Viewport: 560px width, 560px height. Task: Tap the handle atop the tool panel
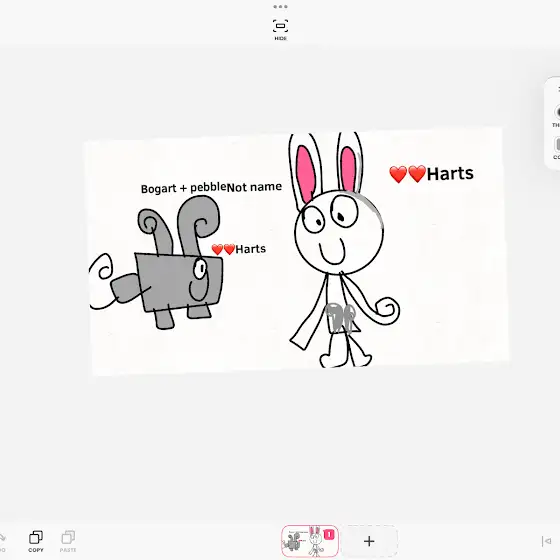pos(558,89)
